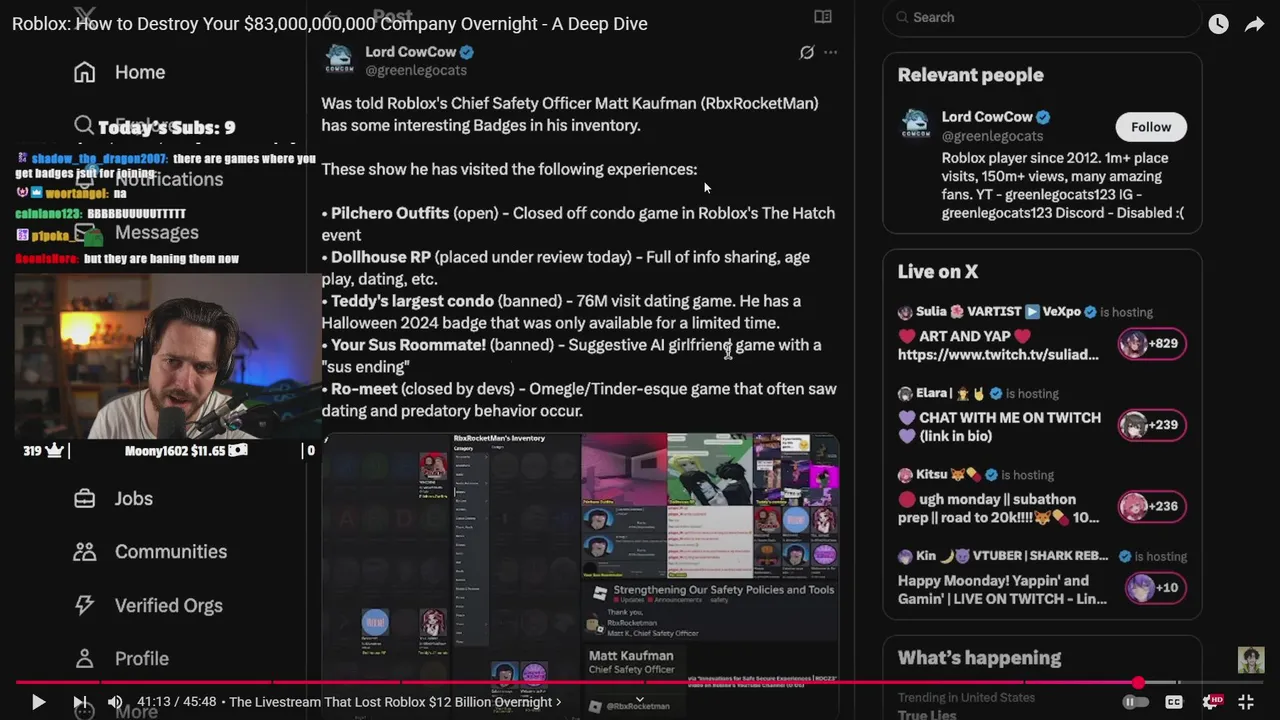The width and height of the screenshot is (1280, 720).
Task: Skip to the next video
Action: [80, 702]
